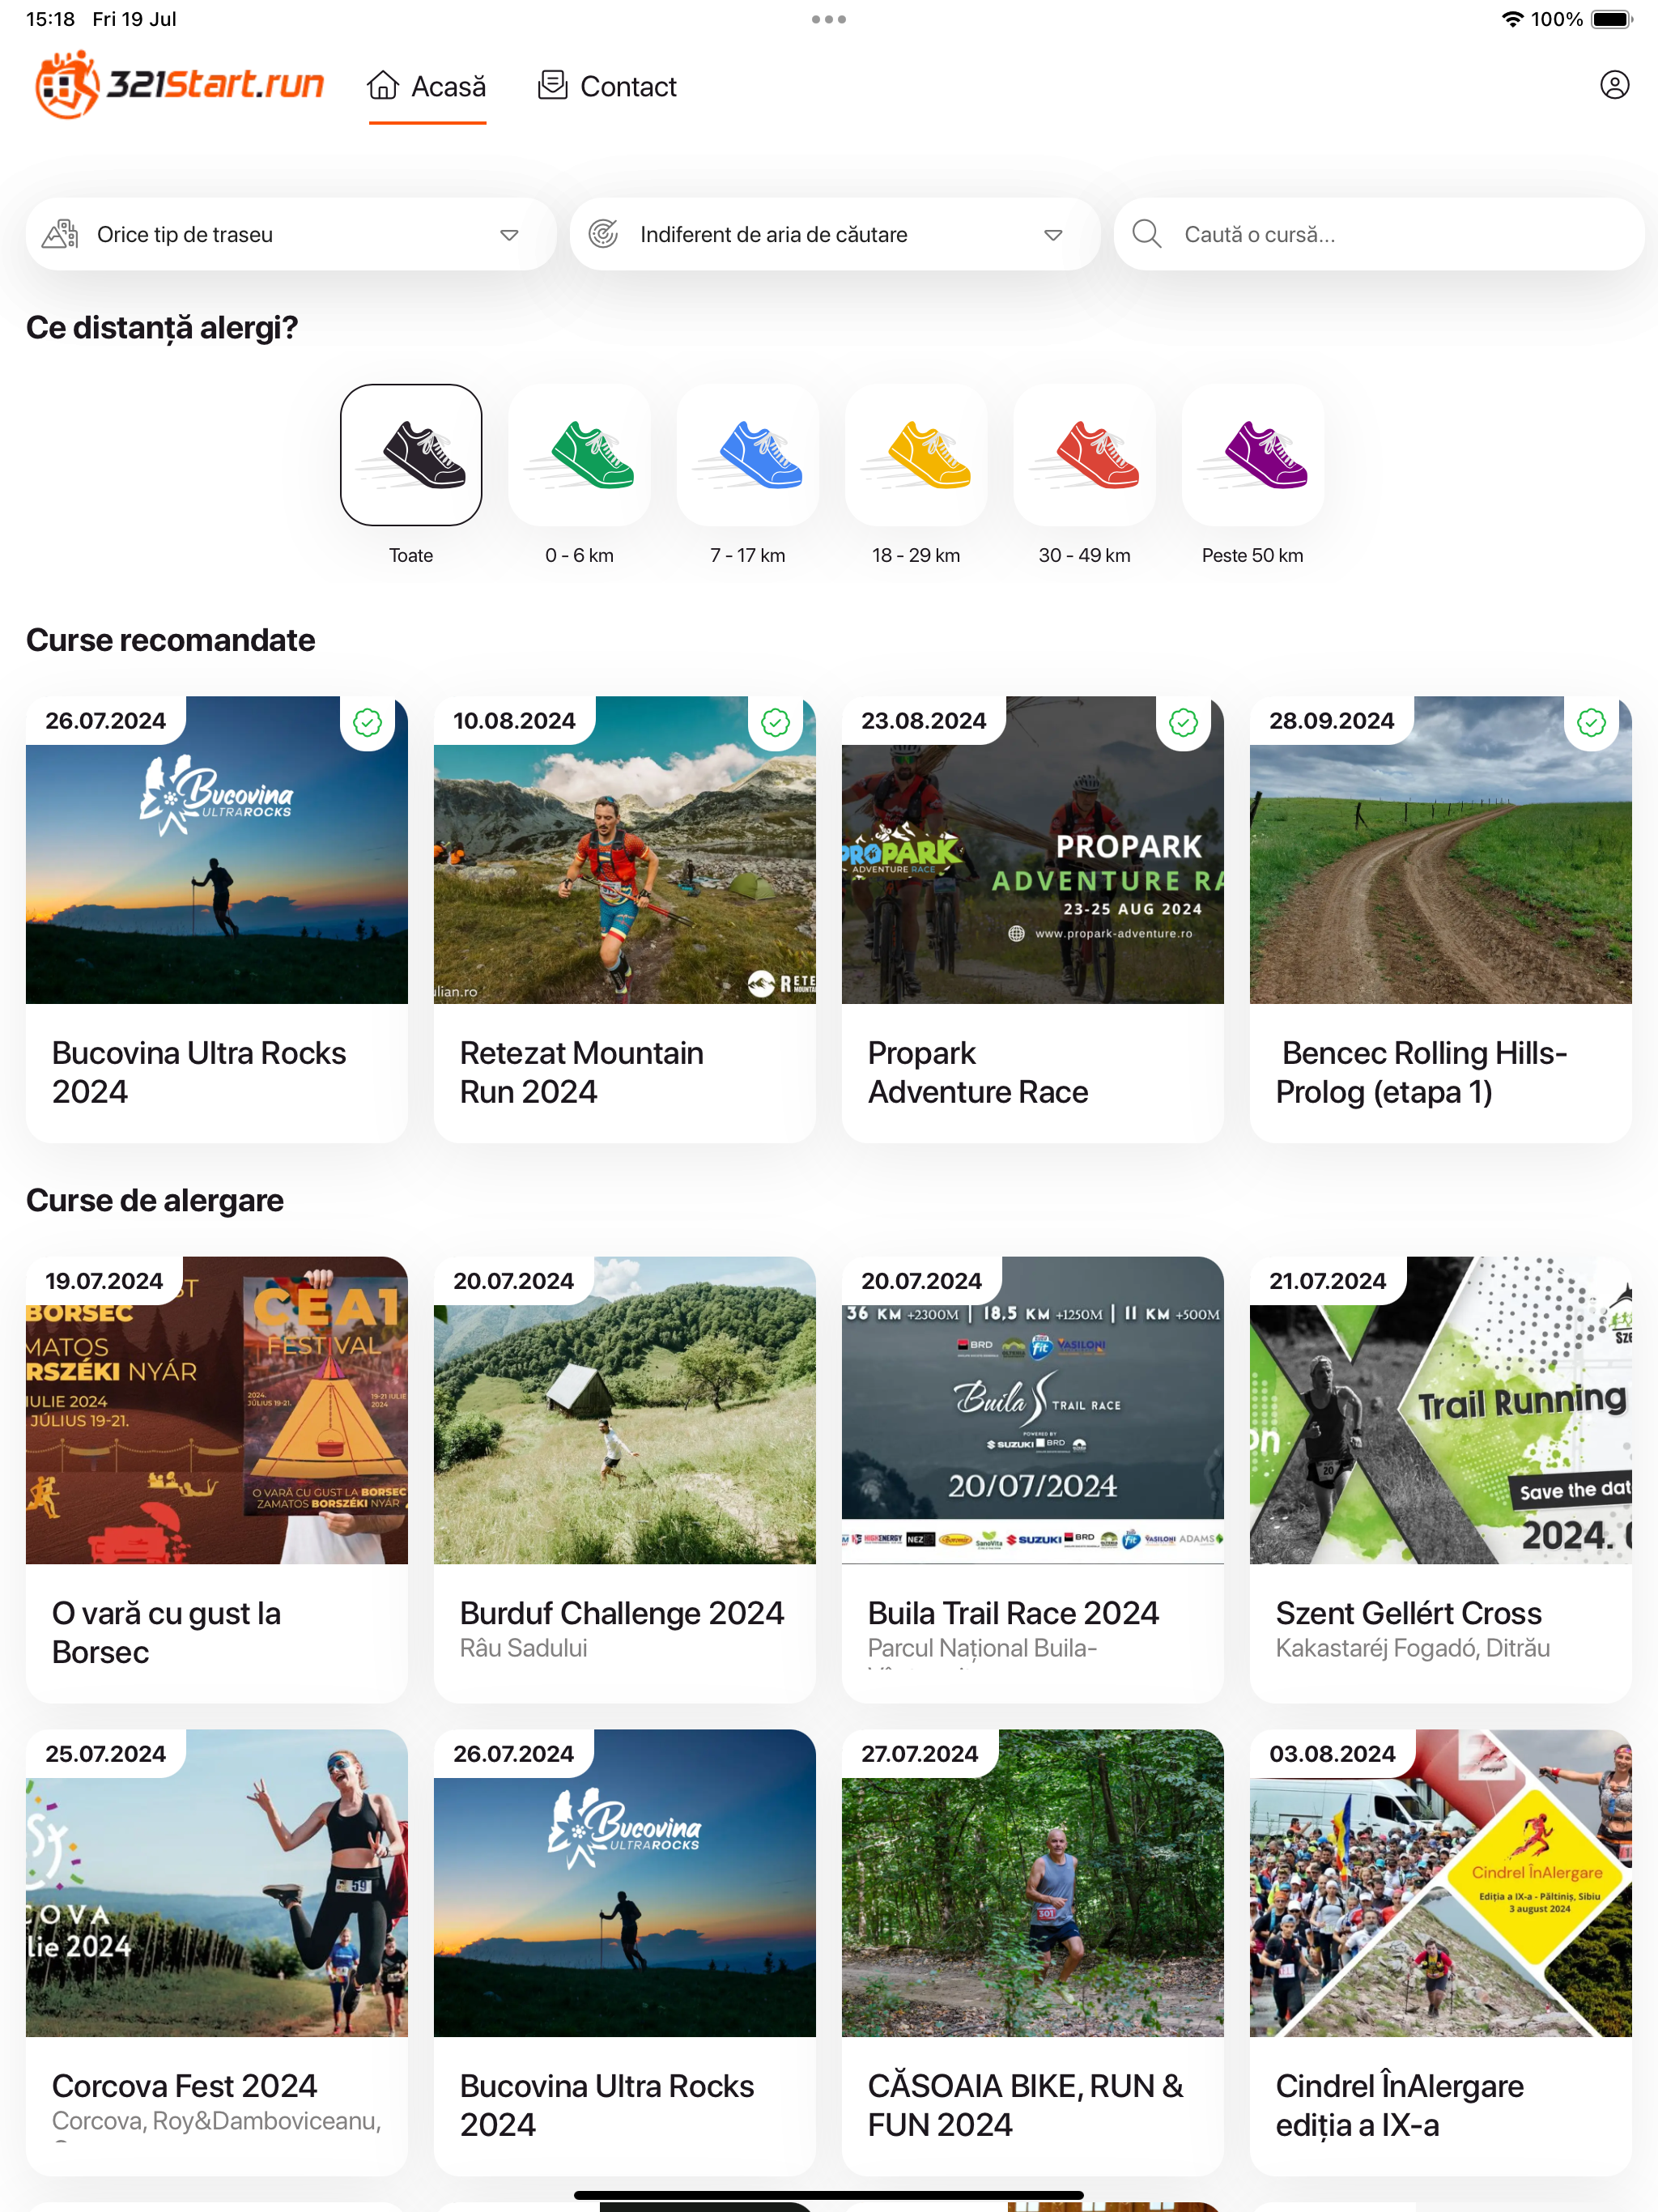
Task: Open the Contact tab
Action: [607, 87]
